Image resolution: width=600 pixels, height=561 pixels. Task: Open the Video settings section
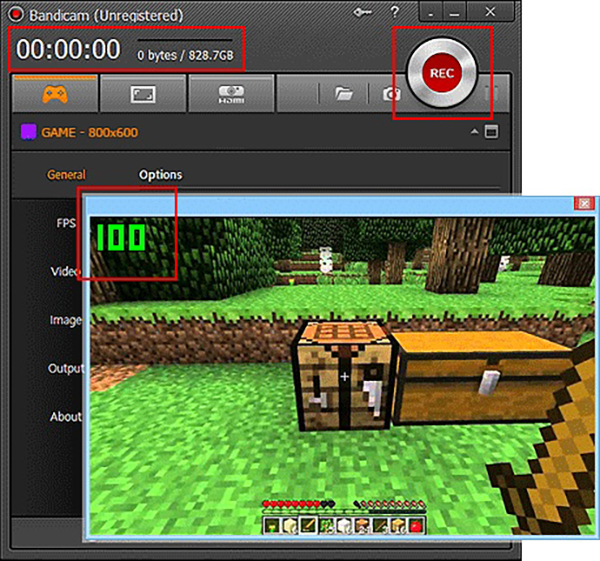point(66,271)
